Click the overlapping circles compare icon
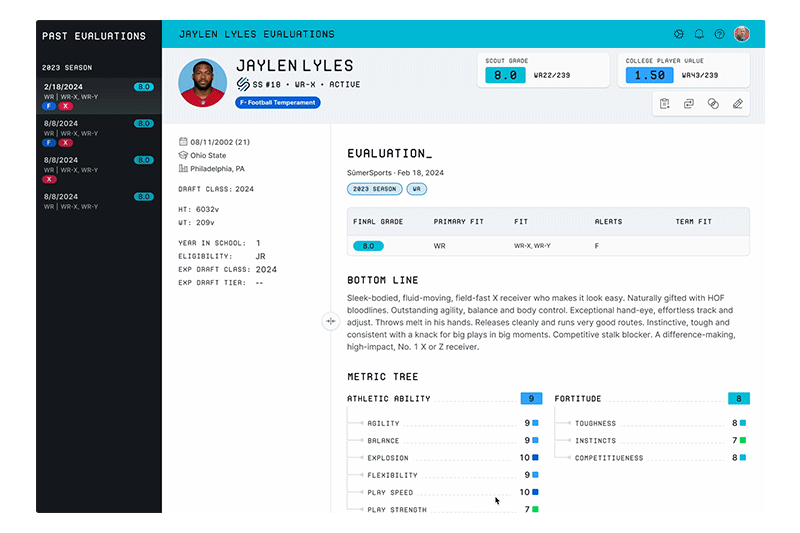800x533 pixels. tap(713, 103)
